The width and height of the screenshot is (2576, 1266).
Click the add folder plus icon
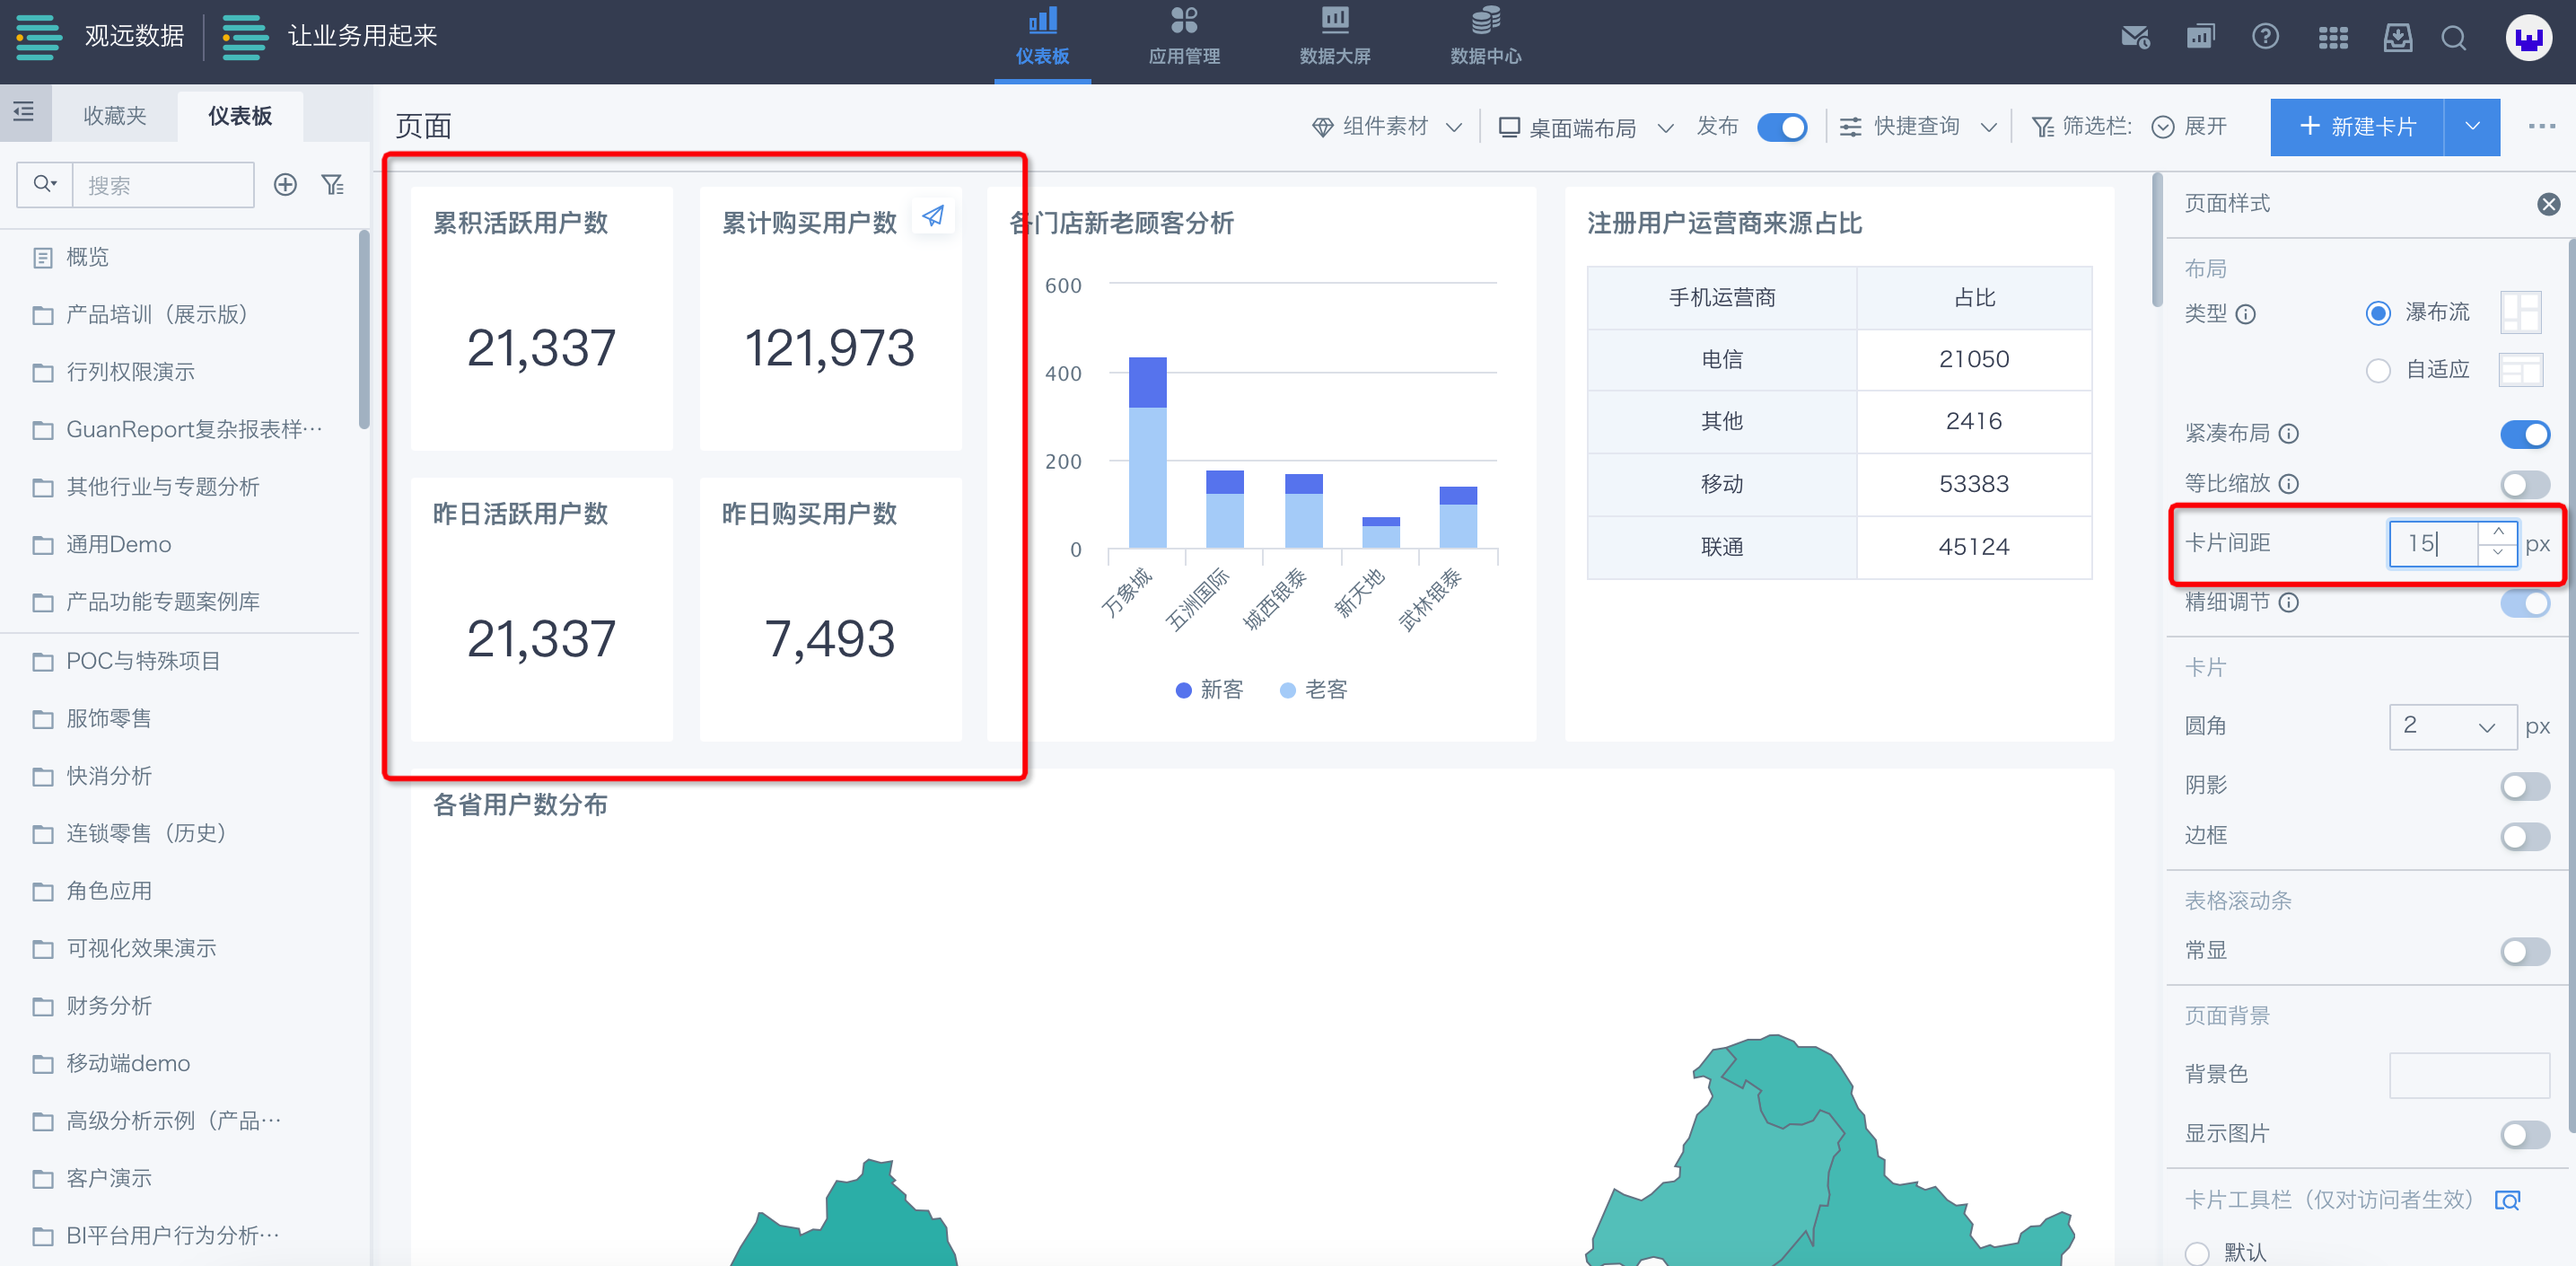coord(285,185)
